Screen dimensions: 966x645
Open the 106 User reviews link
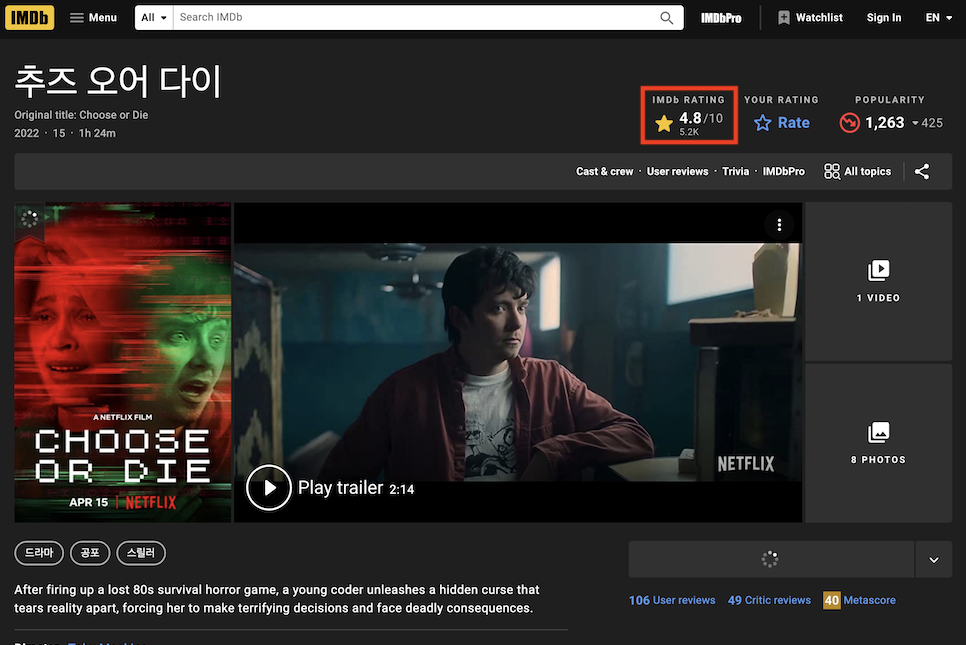672,600
